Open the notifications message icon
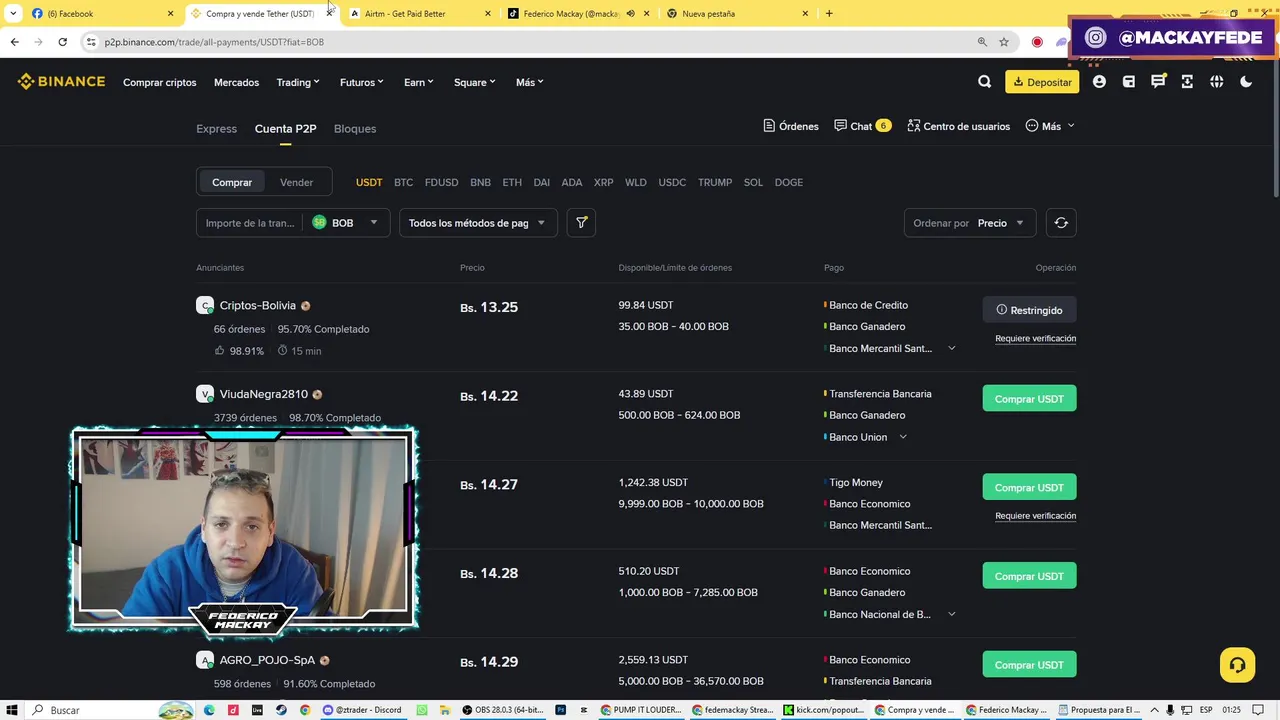The image size is (1280, 720). 1158,82
